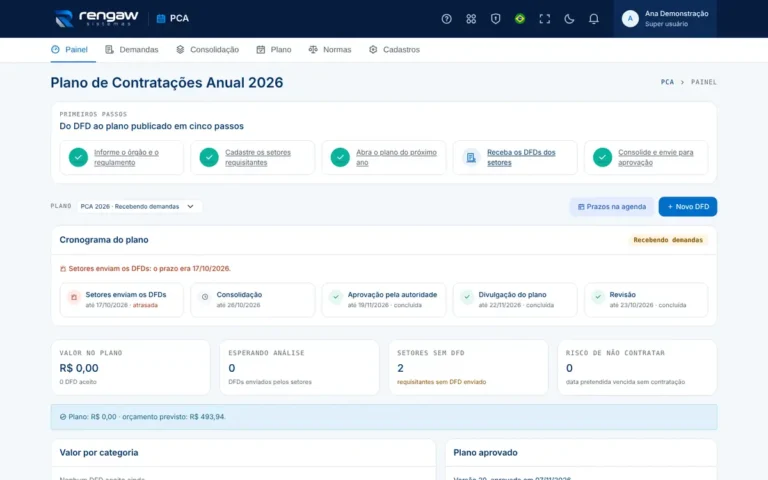Click 'requisitantes sem DFD enviado' text
The height and width of the screenshot is (480, 768).
point(441,382)
